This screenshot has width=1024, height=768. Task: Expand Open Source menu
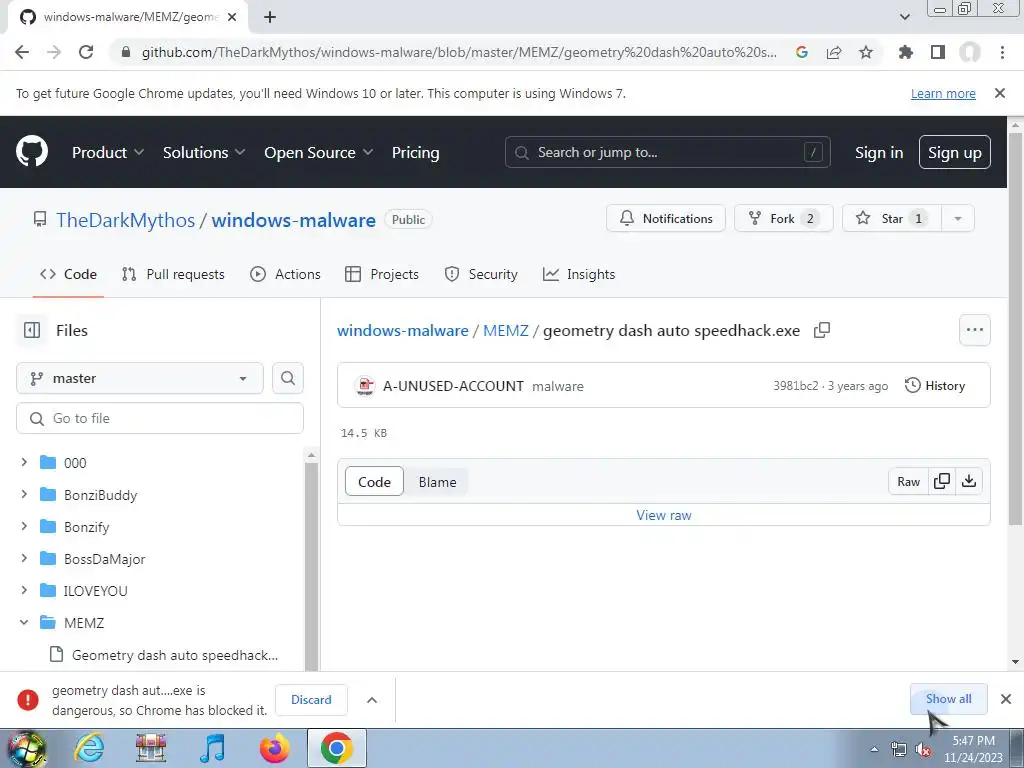pyautogui.click(x=319, y=152)
